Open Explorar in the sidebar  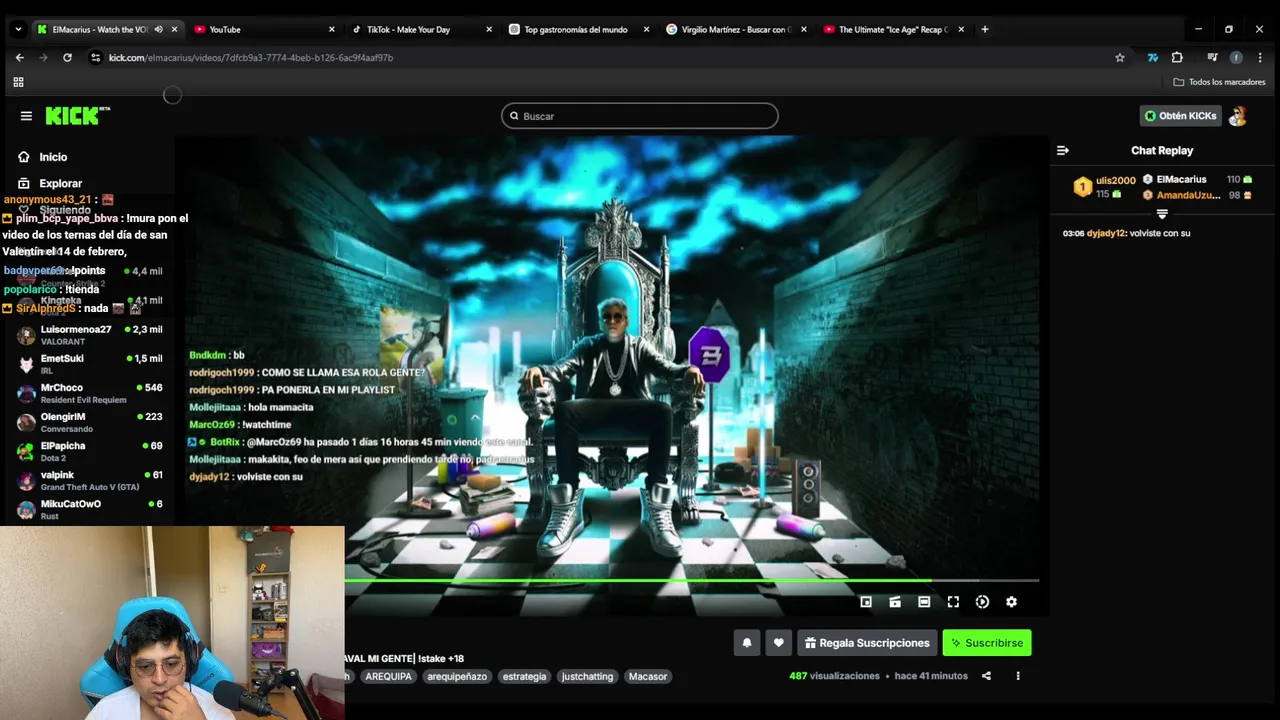(x=60, y=183)
